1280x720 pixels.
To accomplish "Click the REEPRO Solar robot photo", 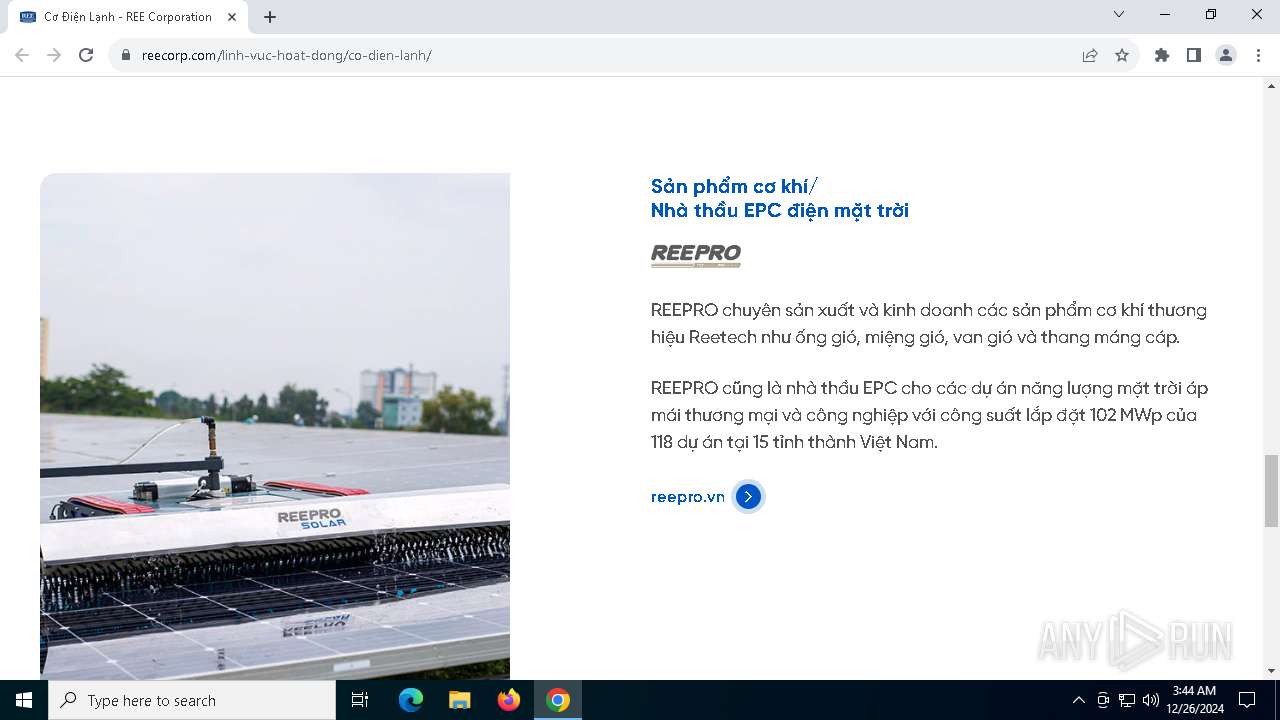I will tap(275, 427).
